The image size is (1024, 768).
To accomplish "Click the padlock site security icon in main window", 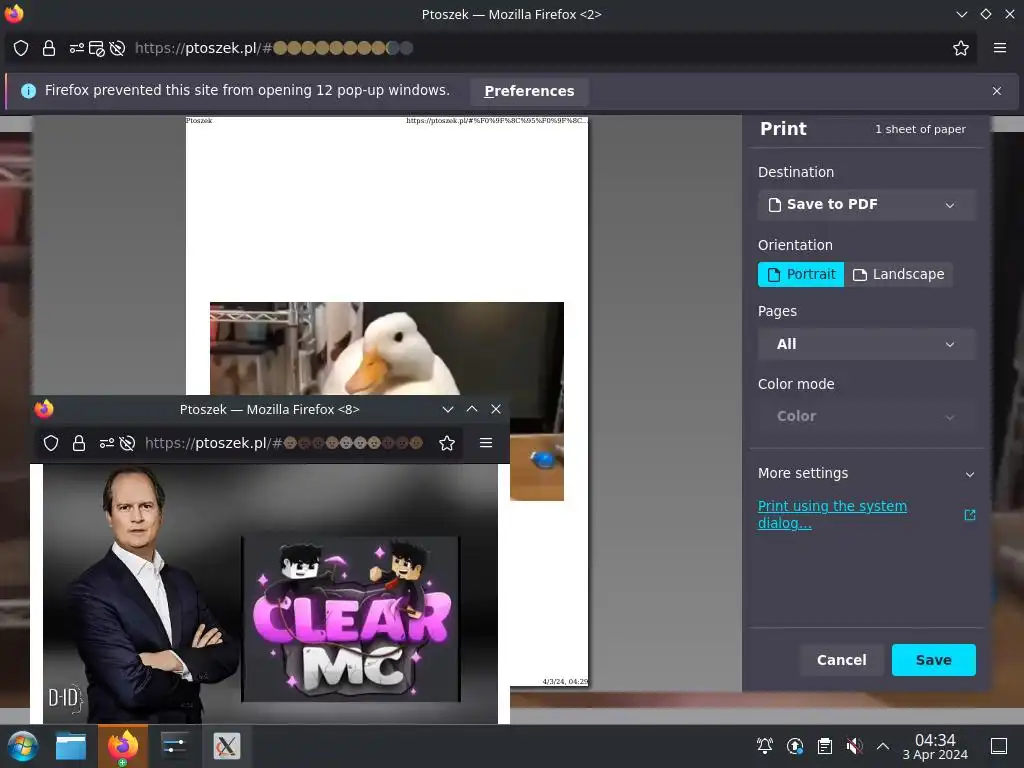I will [49, 48].
